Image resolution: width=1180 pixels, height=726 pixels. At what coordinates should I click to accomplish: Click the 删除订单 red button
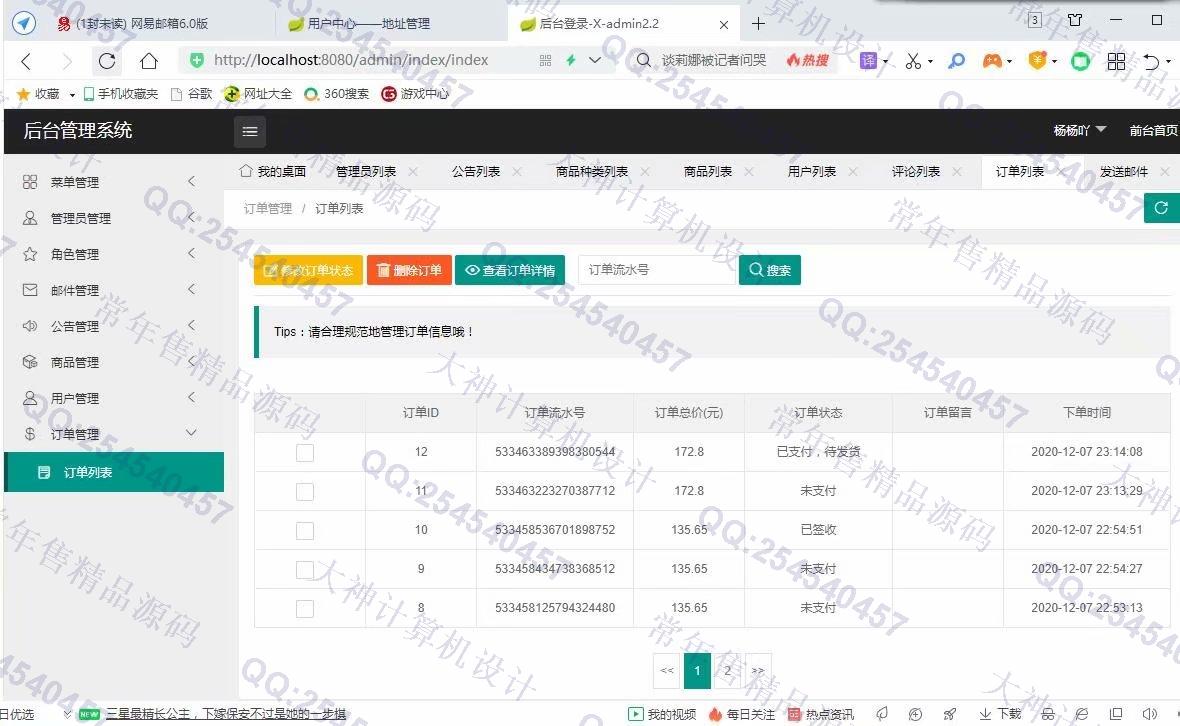click(409, 270)
